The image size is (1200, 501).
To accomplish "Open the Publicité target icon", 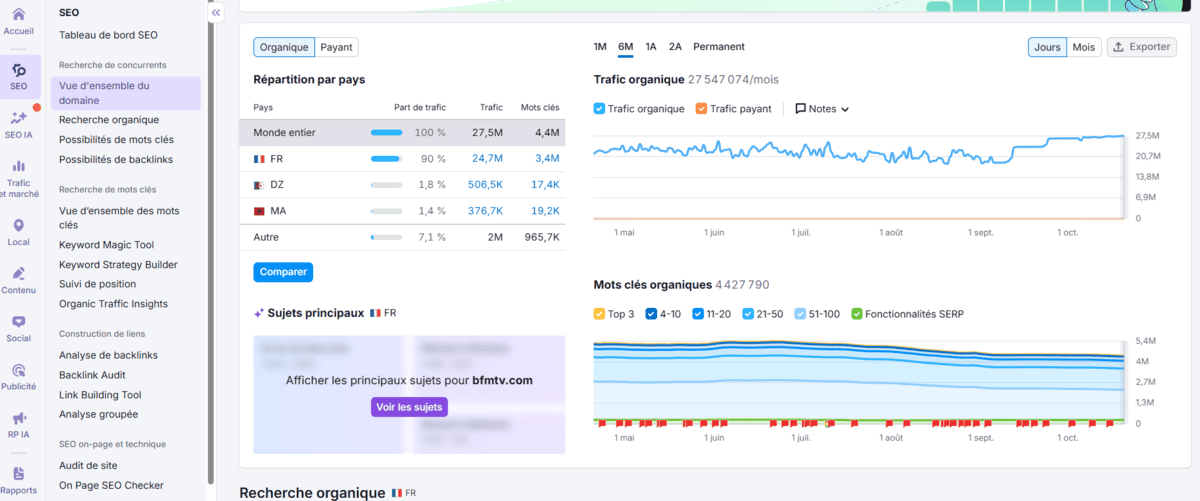I will click(x=19, y=370).
